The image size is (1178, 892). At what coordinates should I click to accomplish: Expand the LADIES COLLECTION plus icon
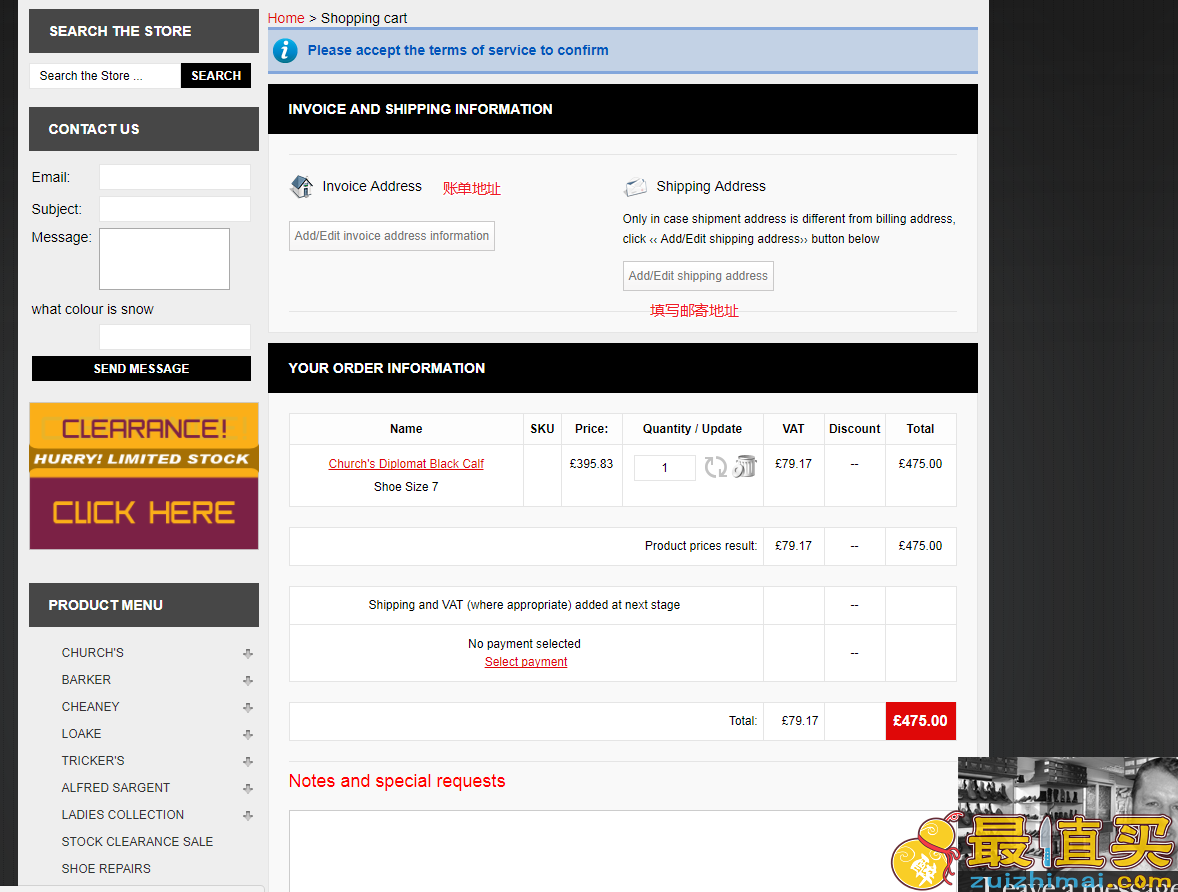248,816
